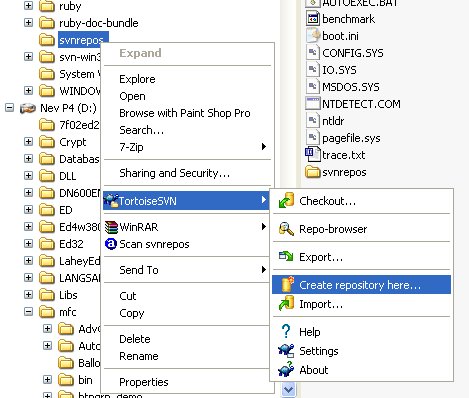The width and height of the screenshot is (469, 398).
Task: Click the benchmark file icon
Action: tap(313, 19)
